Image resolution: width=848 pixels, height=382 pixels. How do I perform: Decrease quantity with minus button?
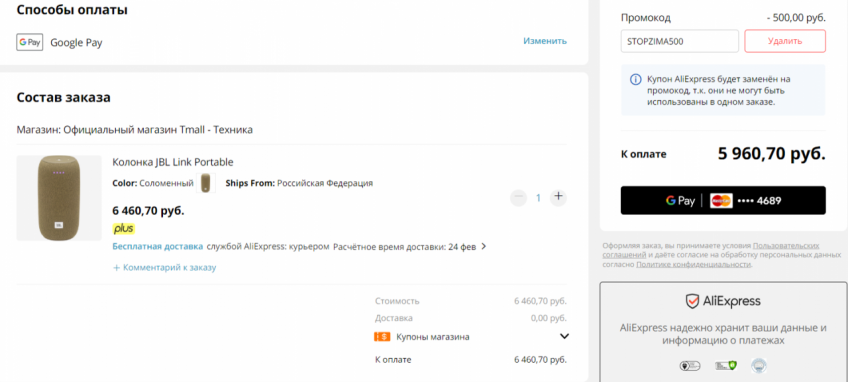tap(518, 197)
